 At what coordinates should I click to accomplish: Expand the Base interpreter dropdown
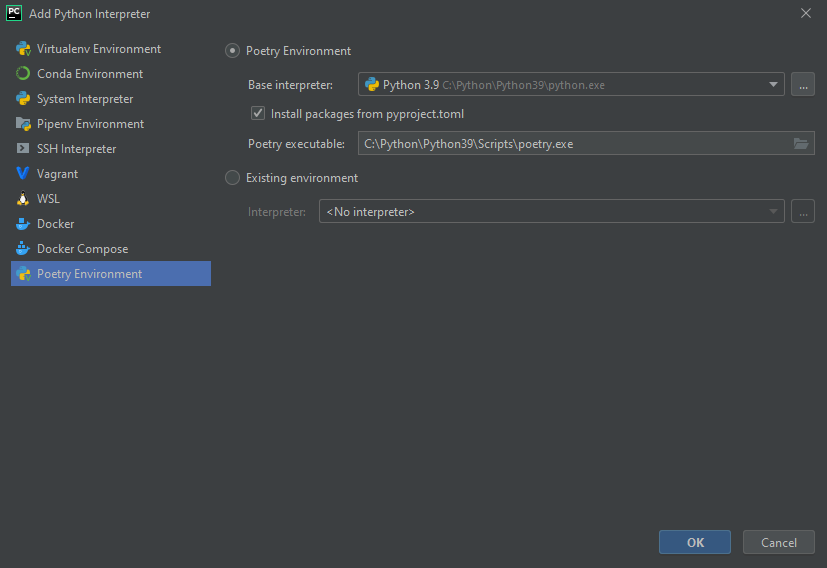point(773,85)
